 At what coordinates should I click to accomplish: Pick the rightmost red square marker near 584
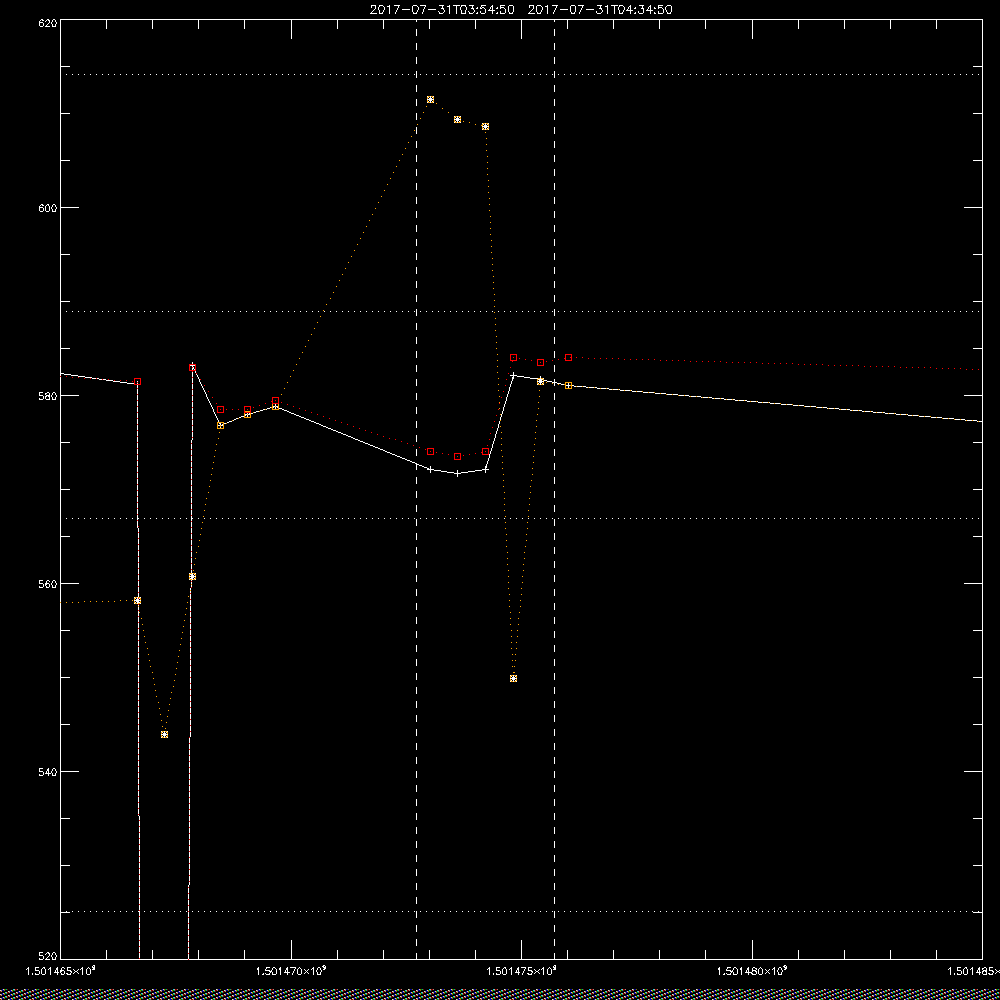coord(568,357)
